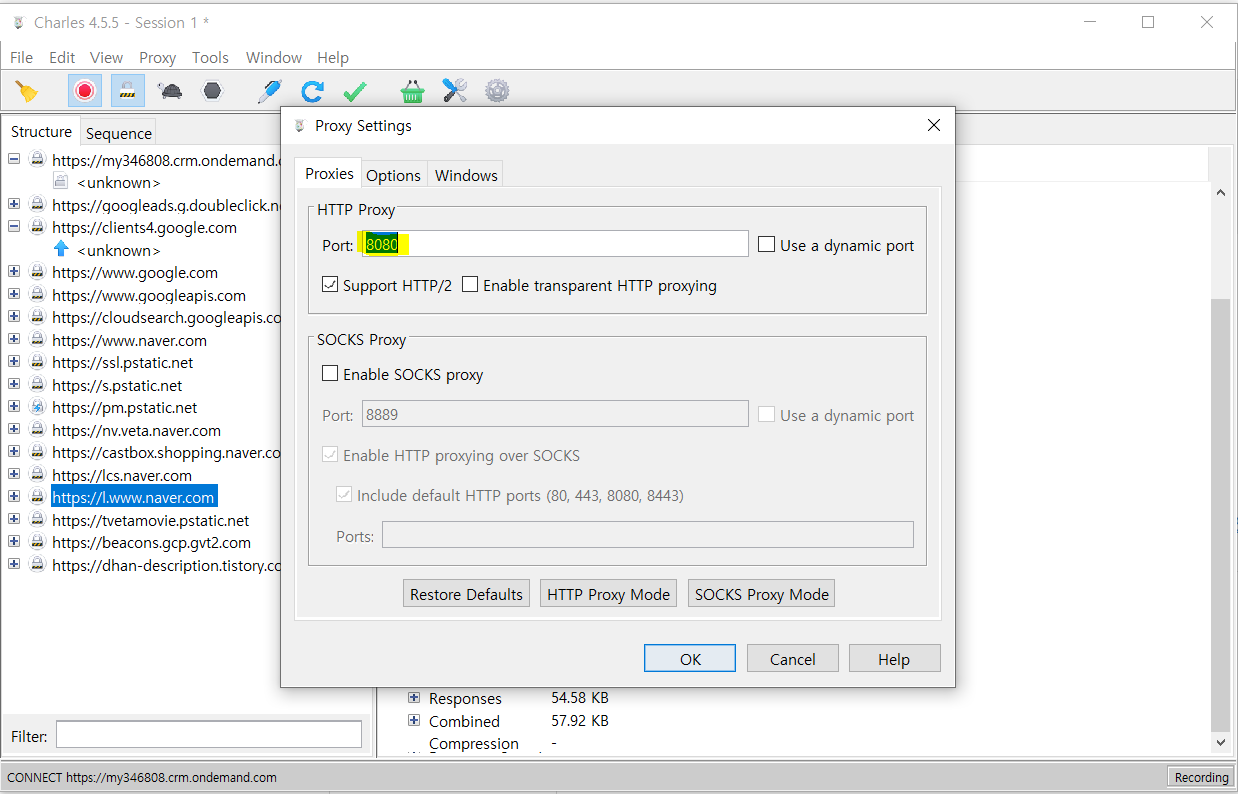Image resolution: width=1238 pixels, height=794 pixels.
Task: Click the blue Repeat arrow icon
Action: [x=312, y=91]
